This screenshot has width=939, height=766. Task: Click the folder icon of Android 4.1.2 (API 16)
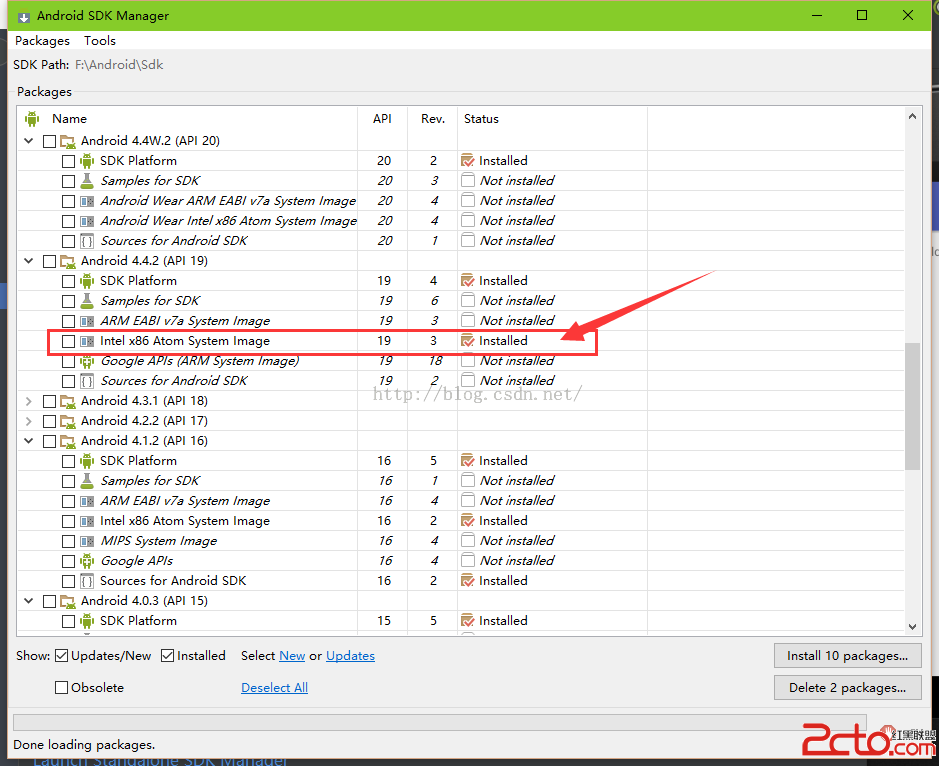[68, 441]
